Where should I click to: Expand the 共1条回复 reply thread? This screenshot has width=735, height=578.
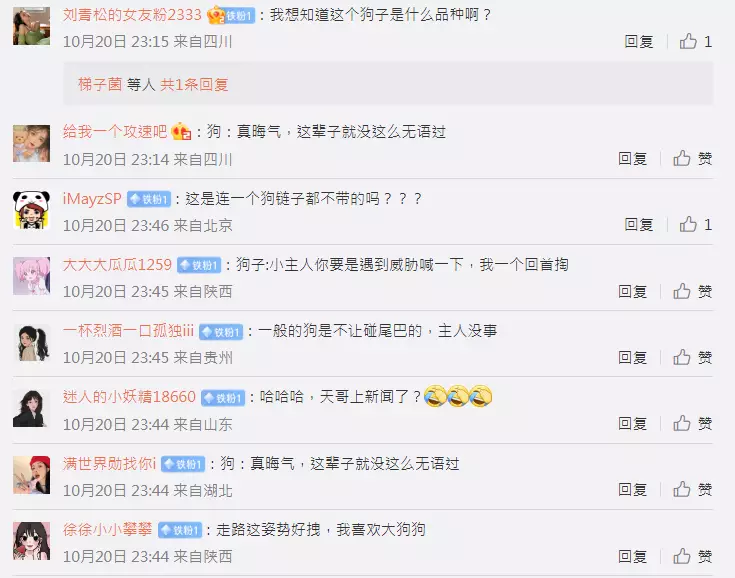[x=194, y=84]
